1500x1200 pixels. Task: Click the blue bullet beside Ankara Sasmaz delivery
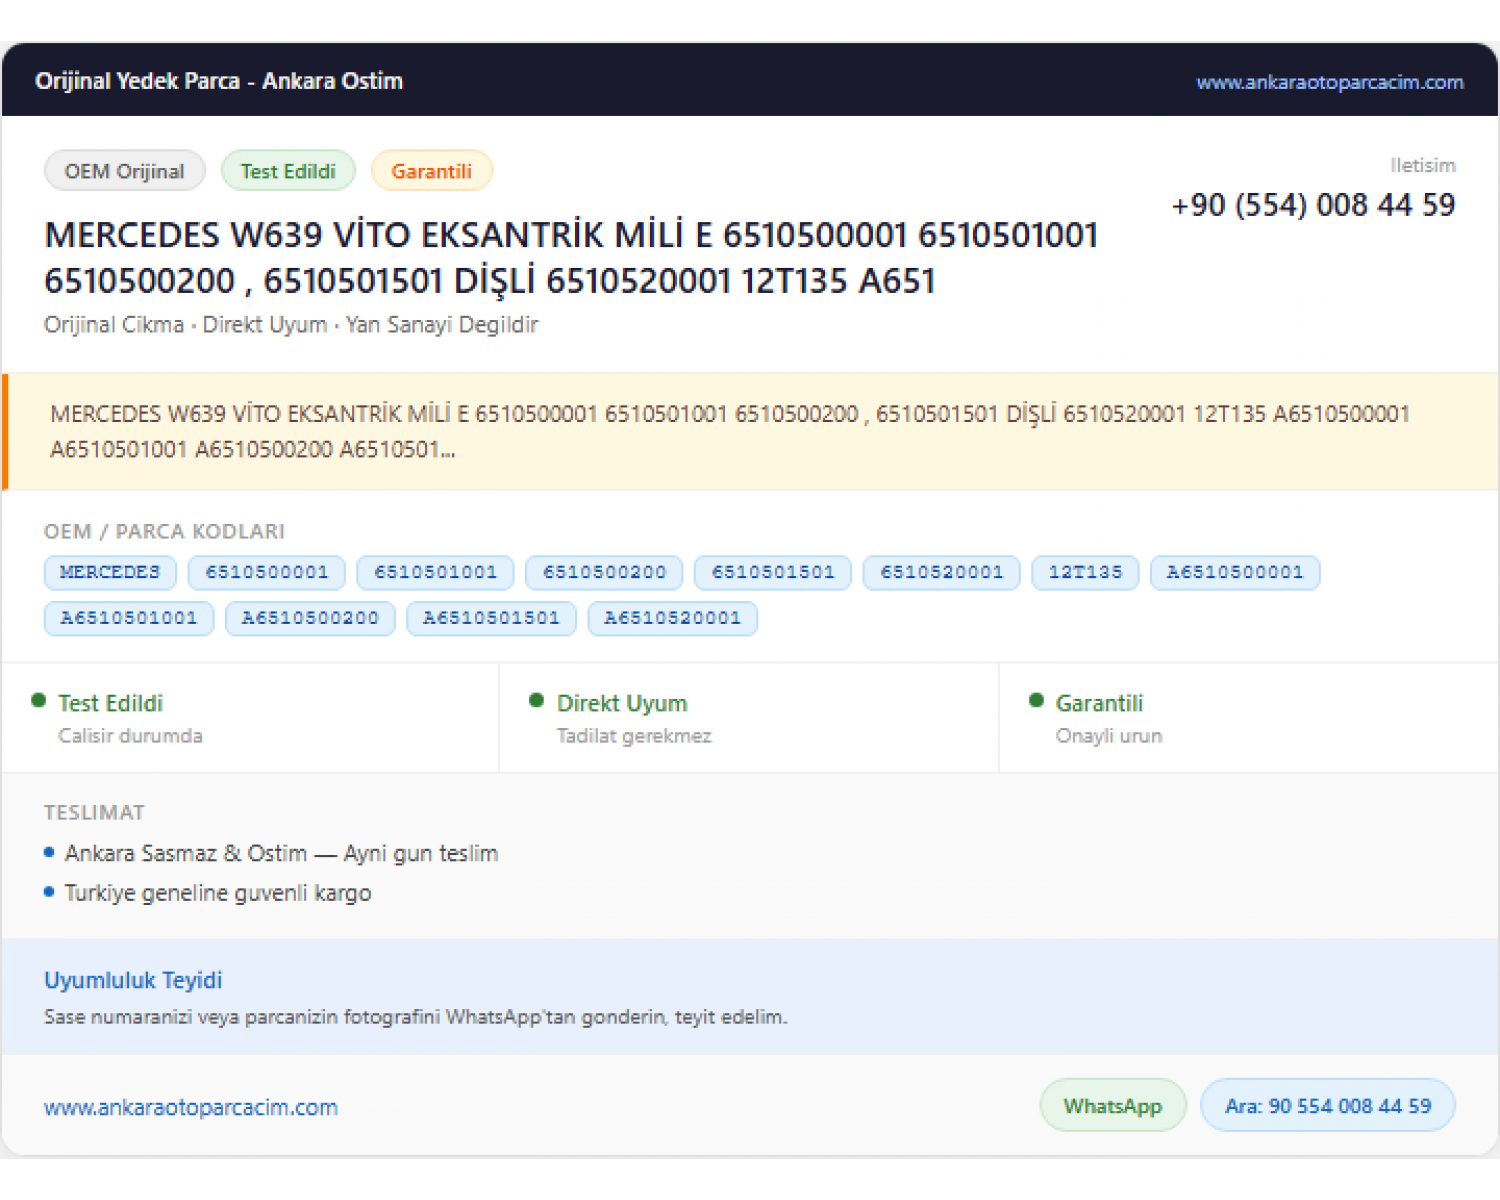click(49, 853)
